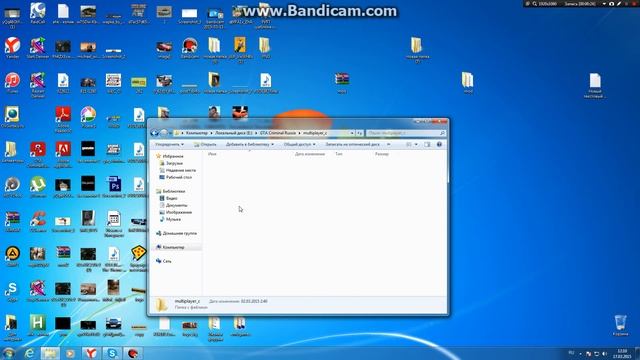Open Видео library in navigation pane
The width and height of the screenshot is (640, 360).
coord(169,198)
